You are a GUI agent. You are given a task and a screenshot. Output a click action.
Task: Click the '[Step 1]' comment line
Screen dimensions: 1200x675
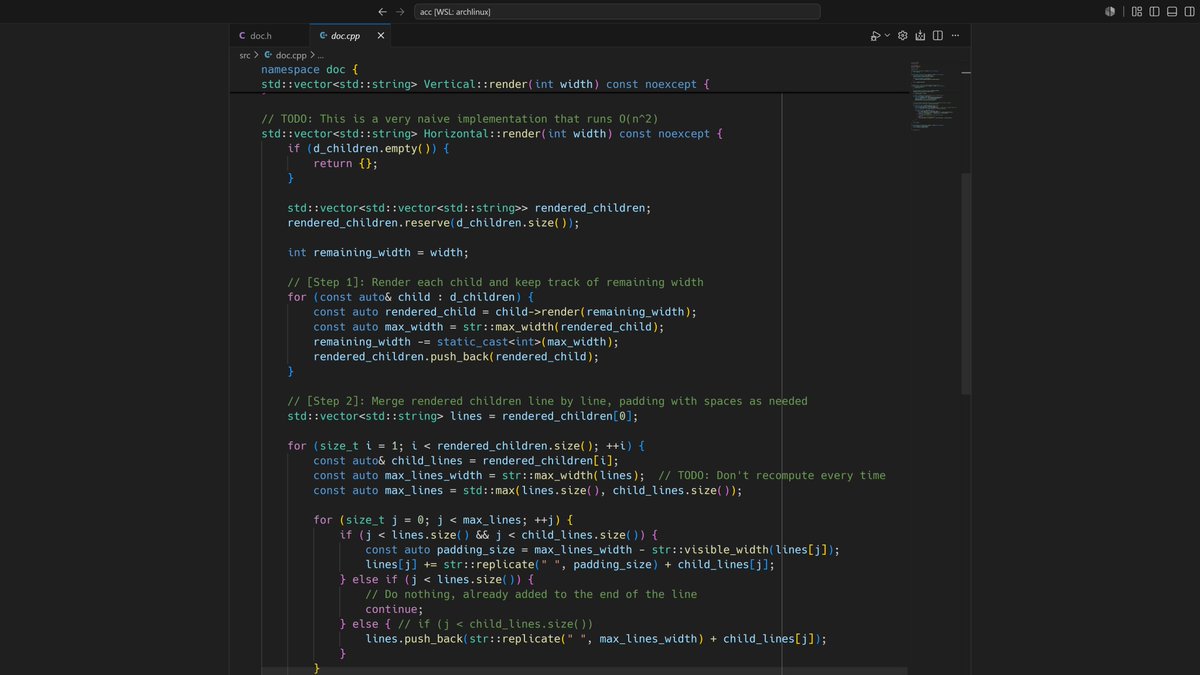tap(496, 282)
